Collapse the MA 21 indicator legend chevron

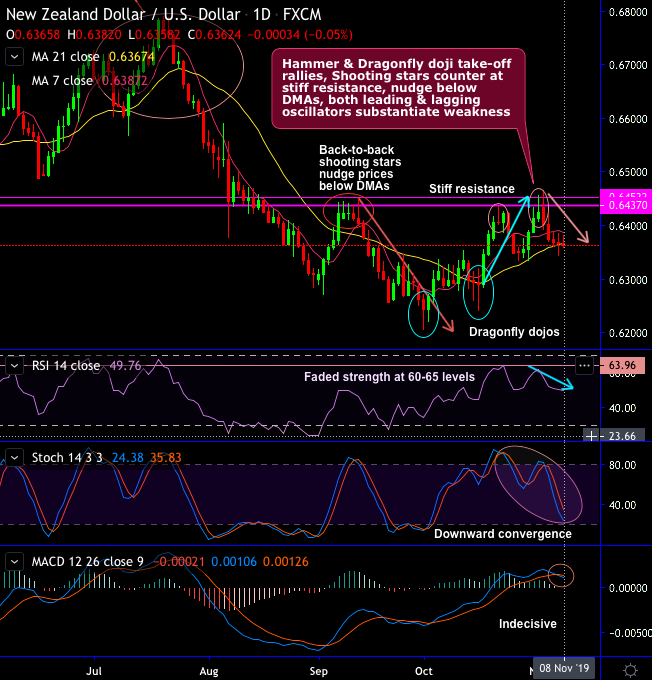click(14, 57)
